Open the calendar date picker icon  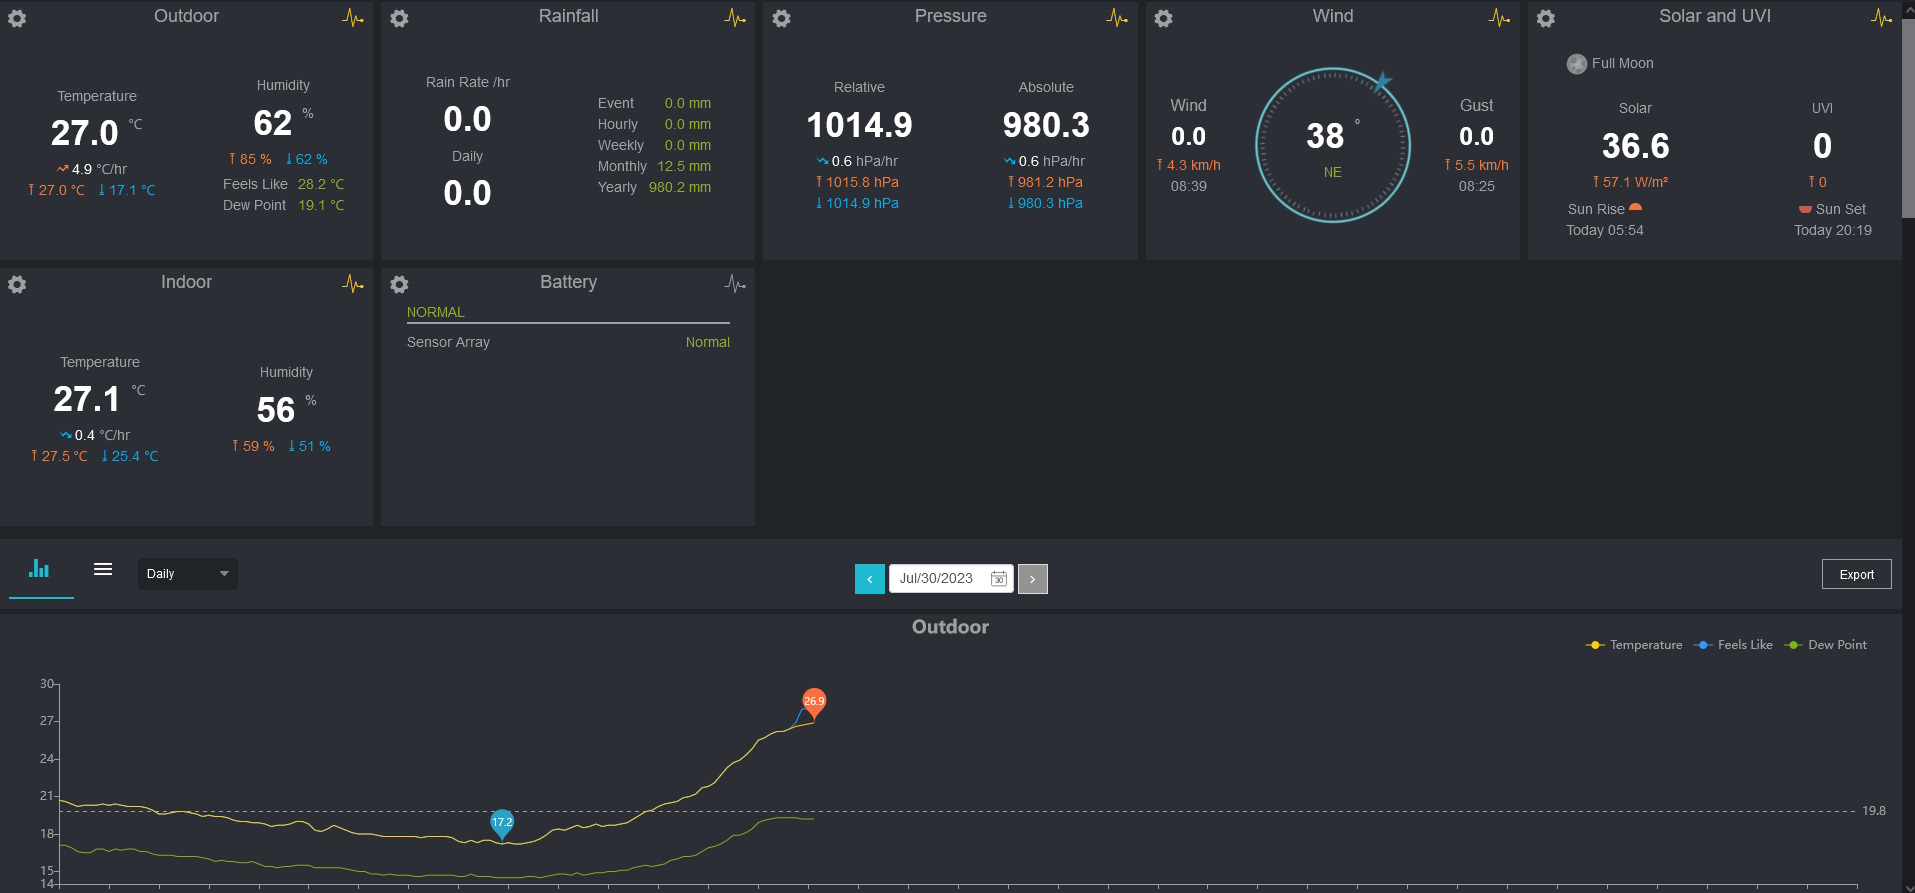tap(998, 579)
